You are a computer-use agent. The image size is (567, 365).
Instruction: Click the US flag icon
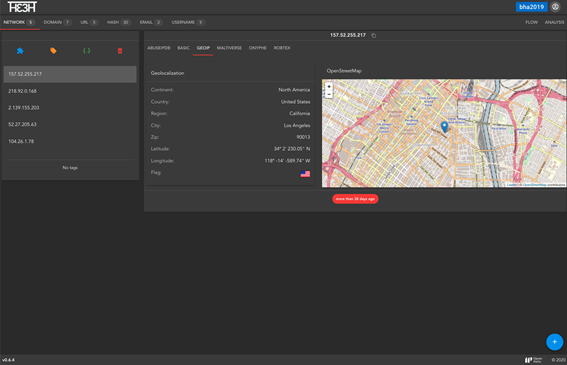[305, 174]
